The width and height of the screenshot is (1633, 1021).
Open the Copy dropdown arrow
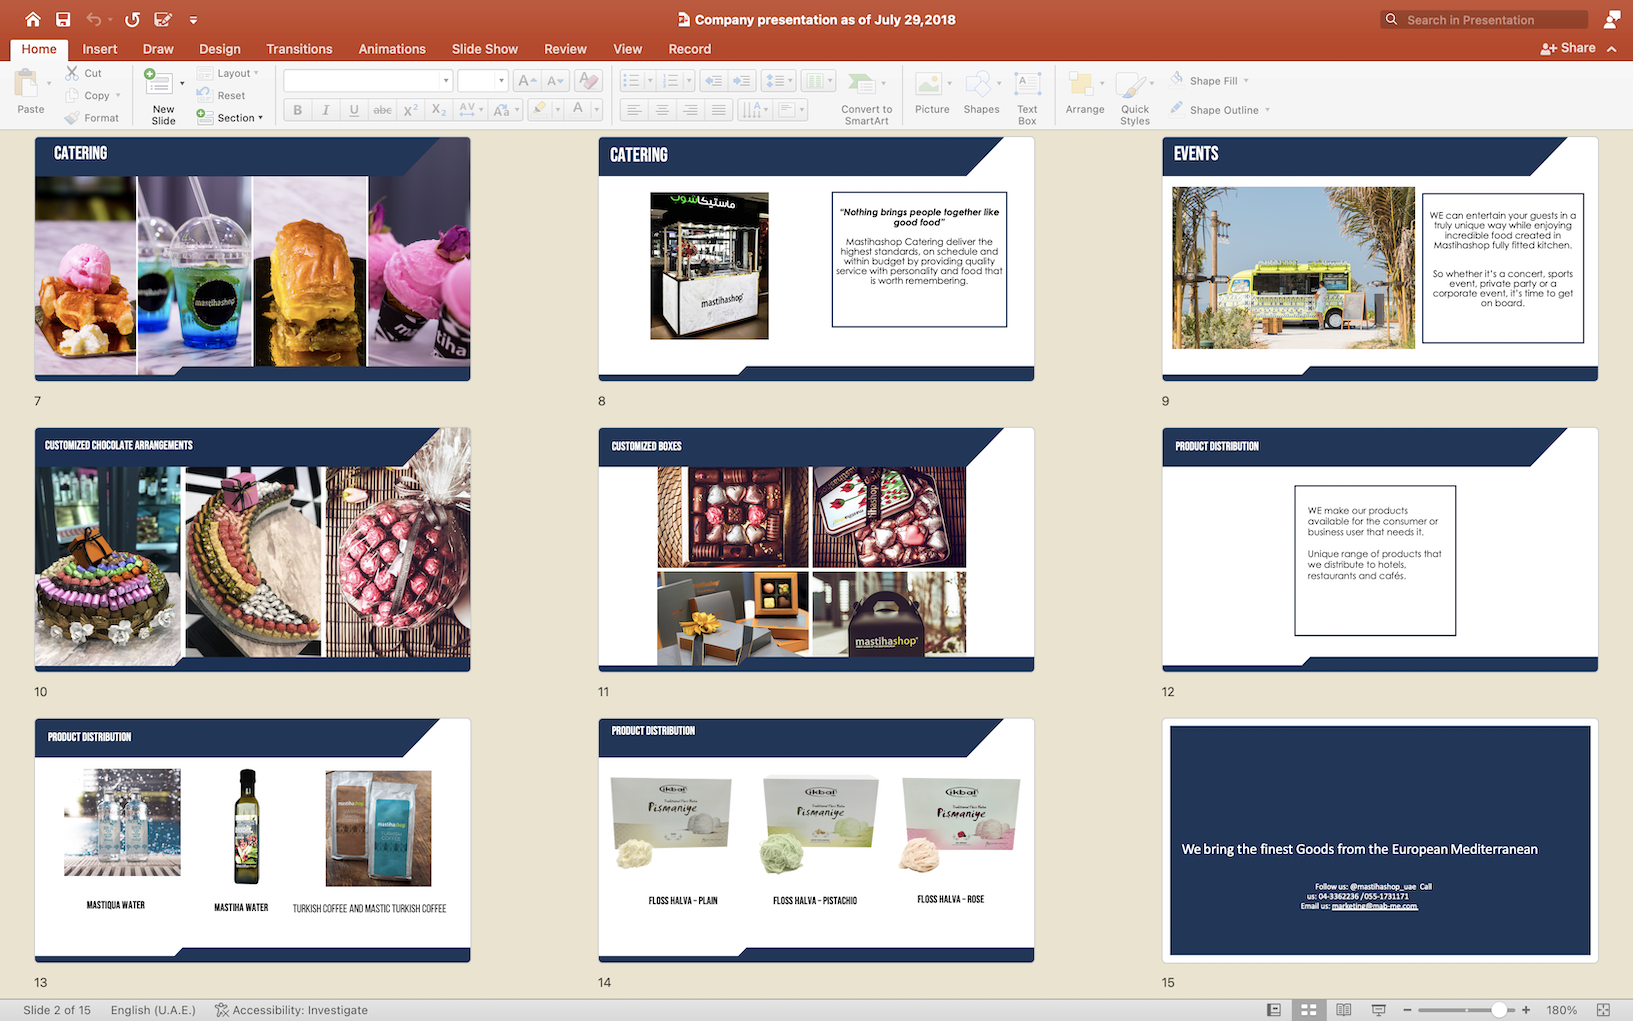(x=118, y=96)
